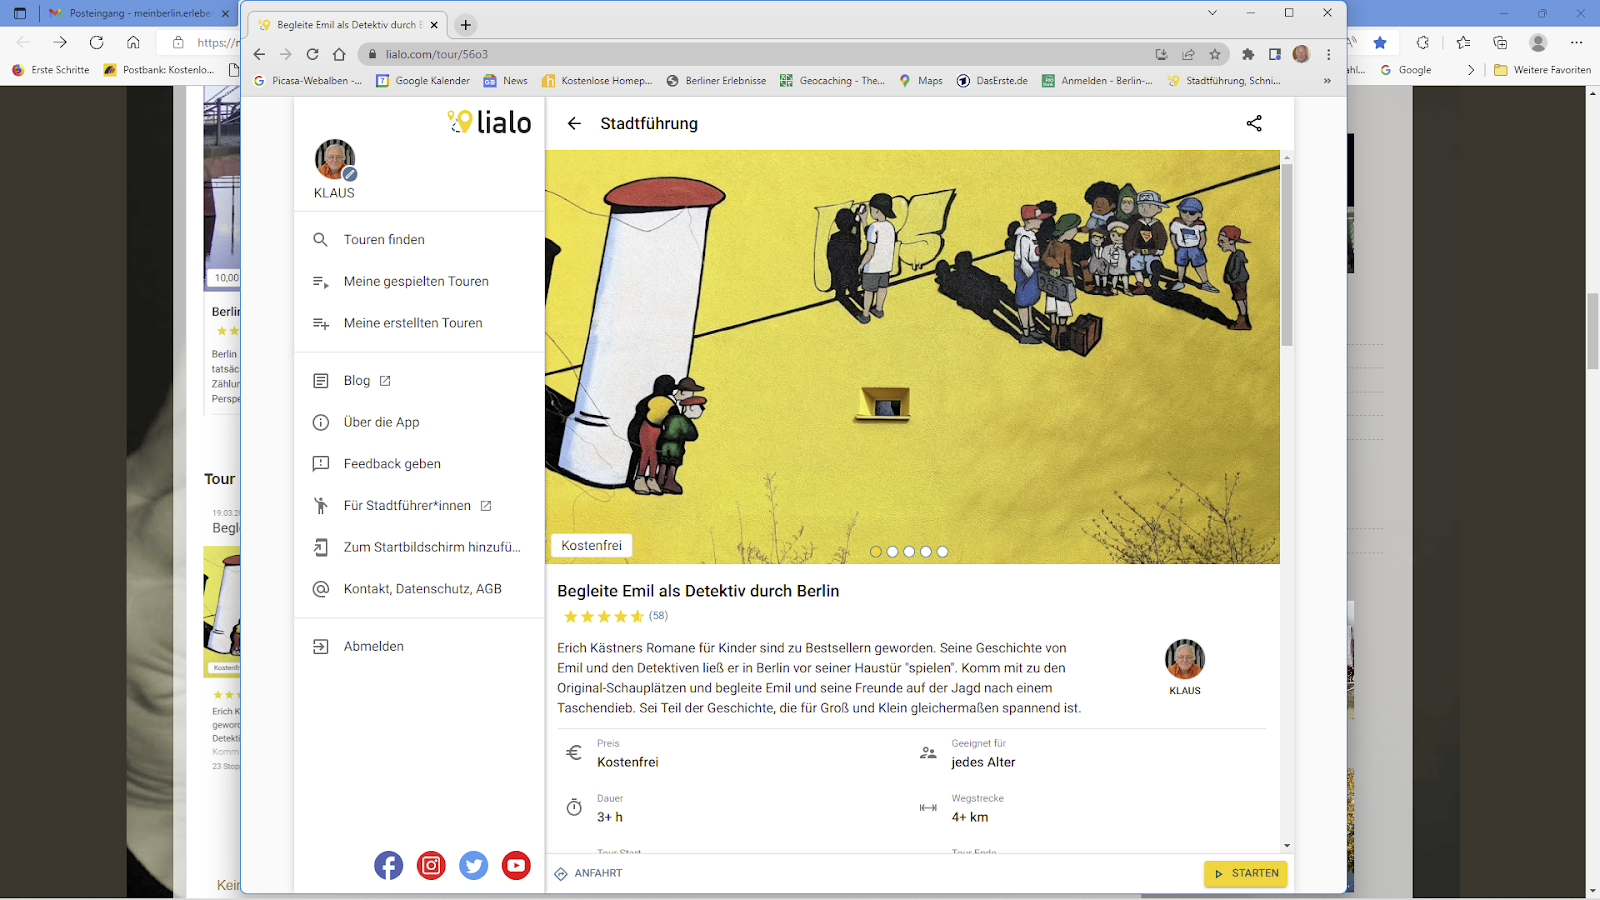The image size is (1600, 900).
Task: Go back with Chrome back arrow
Action: coord(259,54)
